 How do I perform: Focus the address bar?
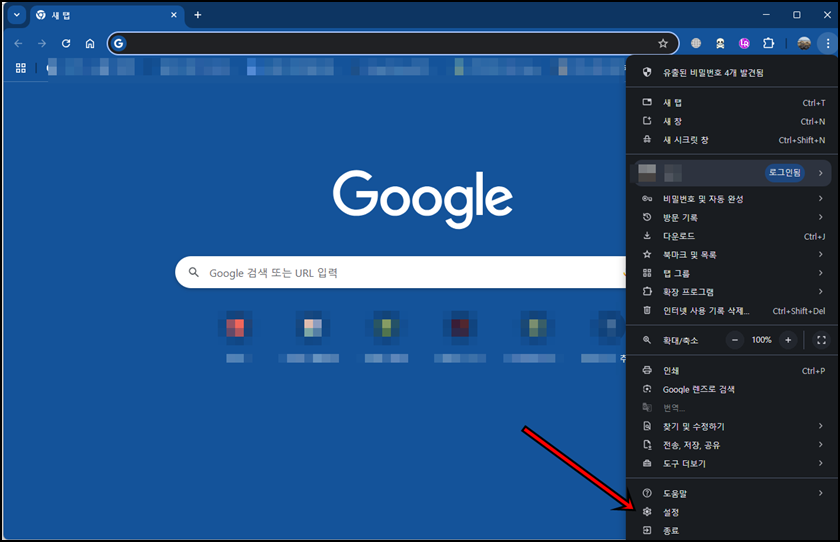click(x=391, y=43)
